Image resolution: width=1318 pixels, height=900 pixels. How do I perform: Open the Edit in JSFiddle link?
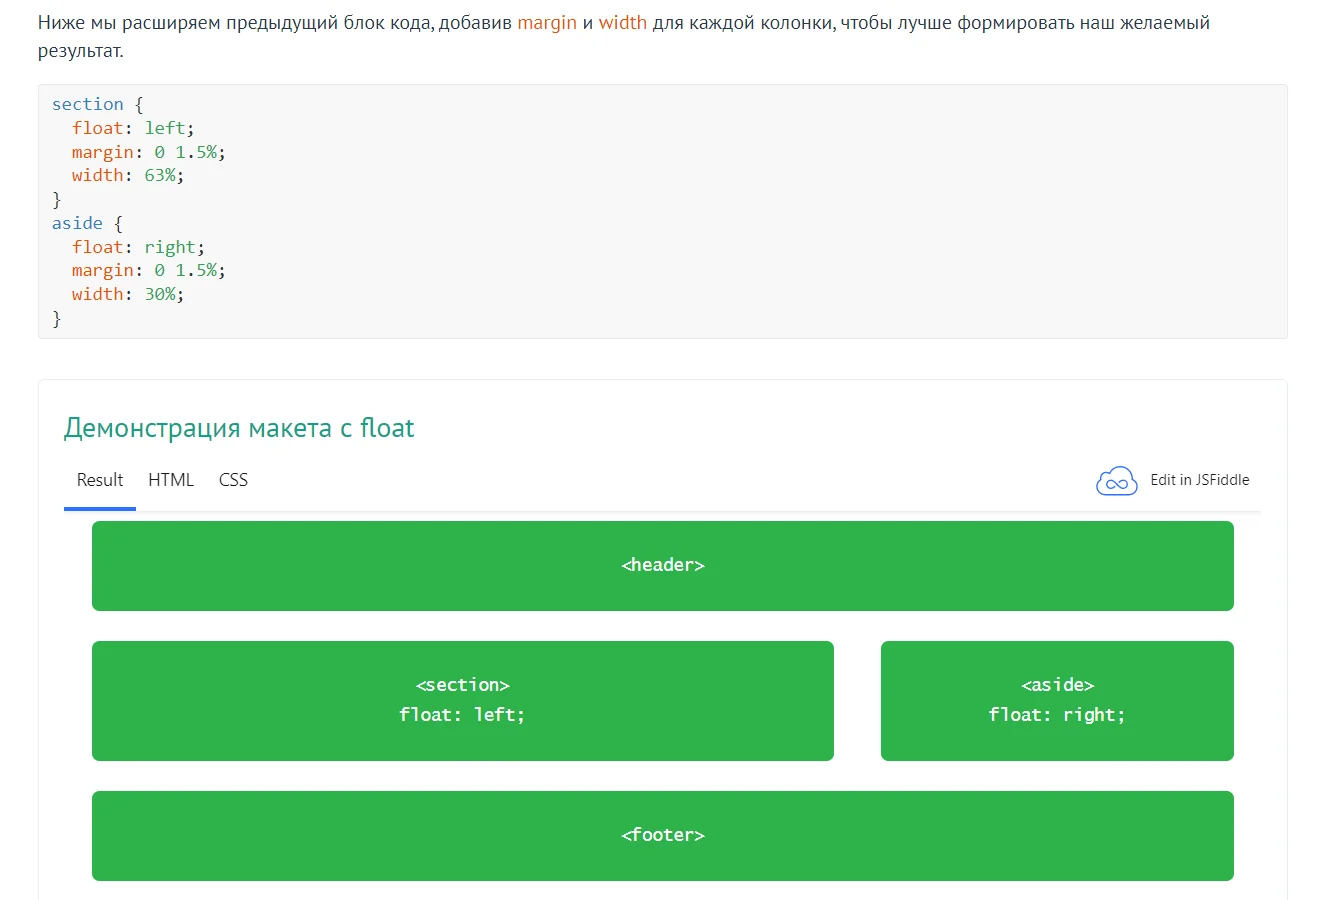1199,480
